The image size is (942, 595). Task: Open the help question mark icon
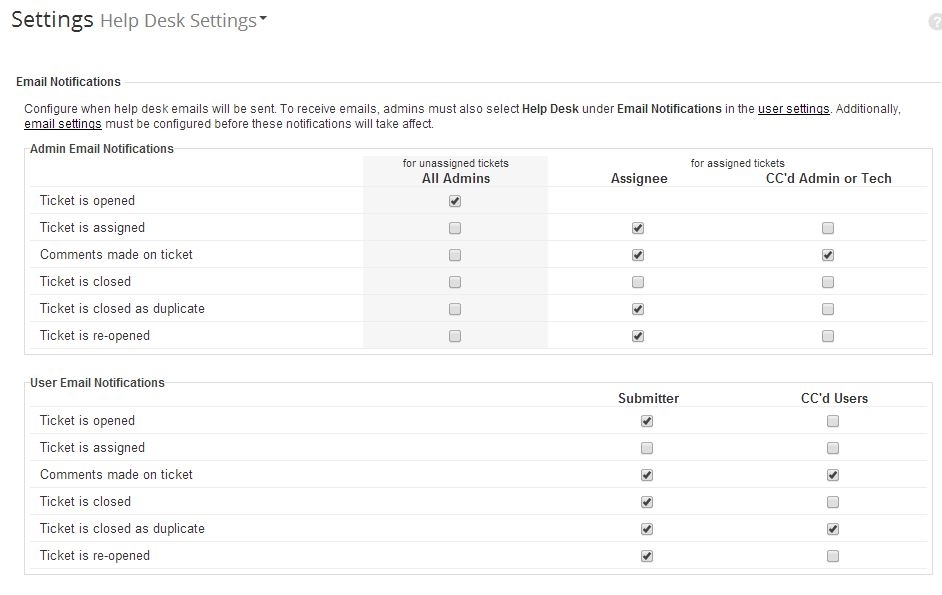click(x=935, y=22)
